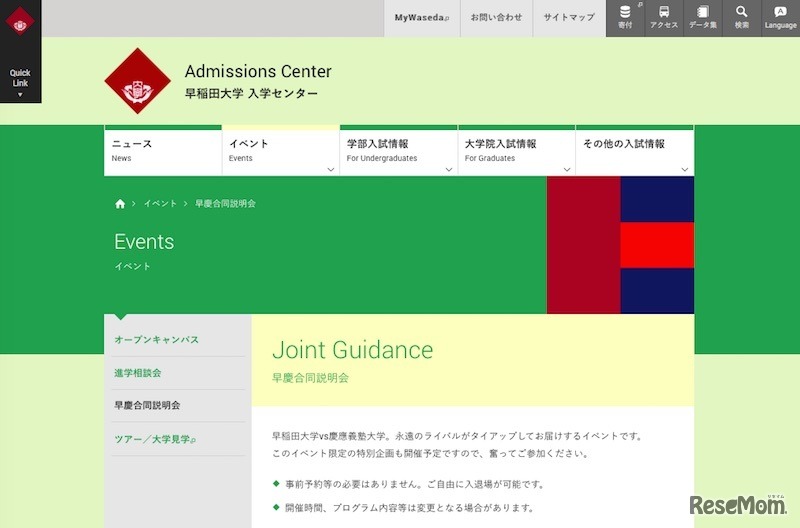Open the donation (寄付) icon
Screen dimensions: 800x528
[x=625, y=17]
